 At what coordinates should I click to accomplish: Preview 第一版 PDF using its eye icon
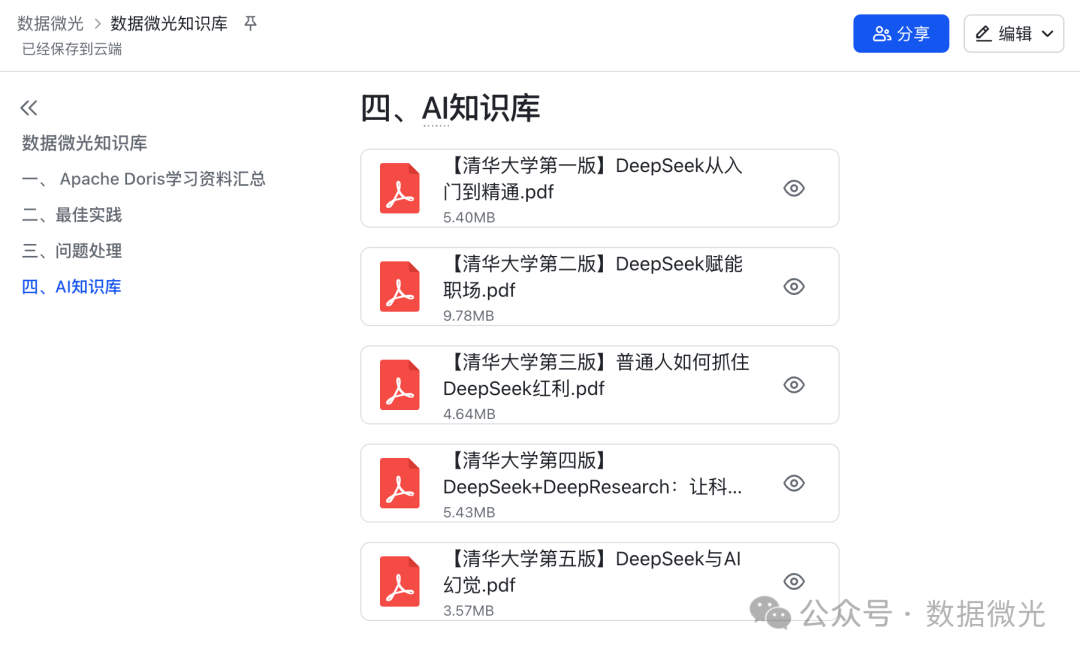pyautogui.click(x=793, y=188)
